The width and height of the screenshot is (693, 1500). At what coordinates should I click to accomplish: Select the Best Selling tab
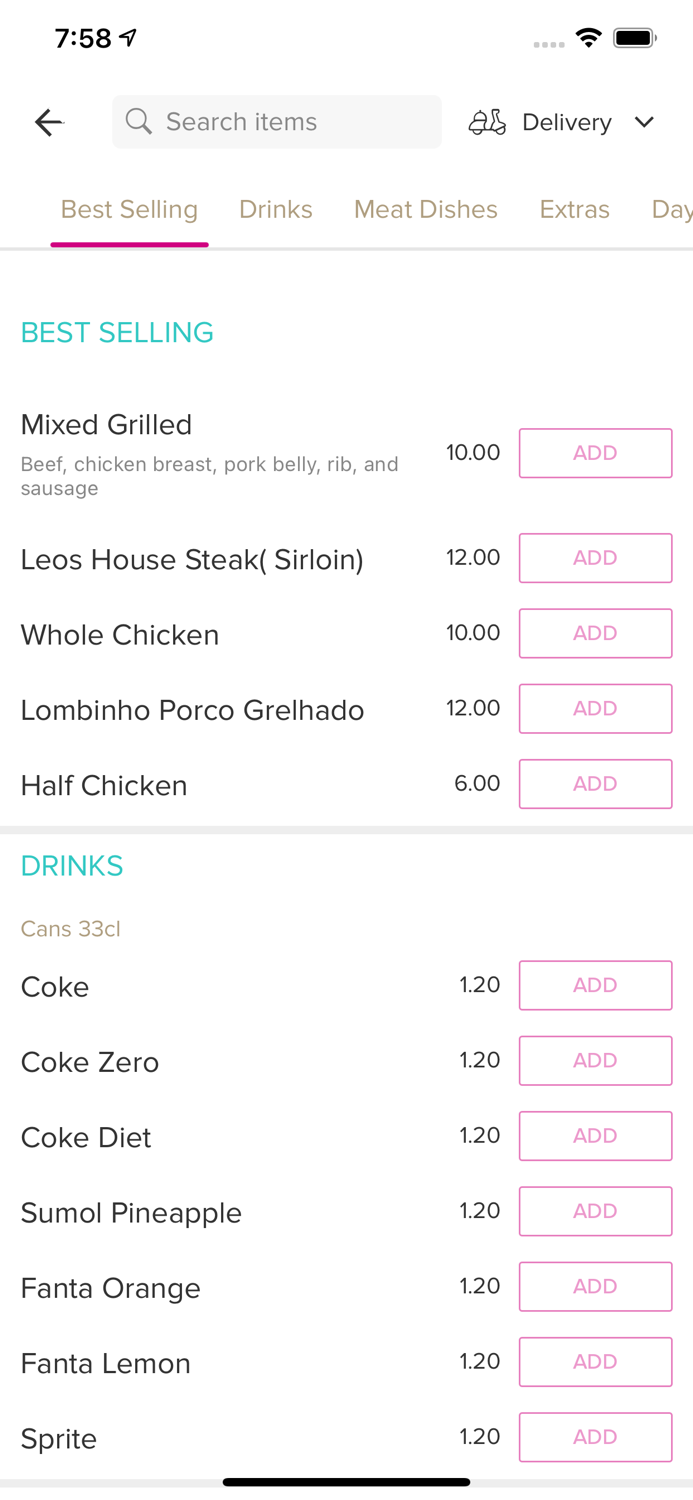[129, 210]
